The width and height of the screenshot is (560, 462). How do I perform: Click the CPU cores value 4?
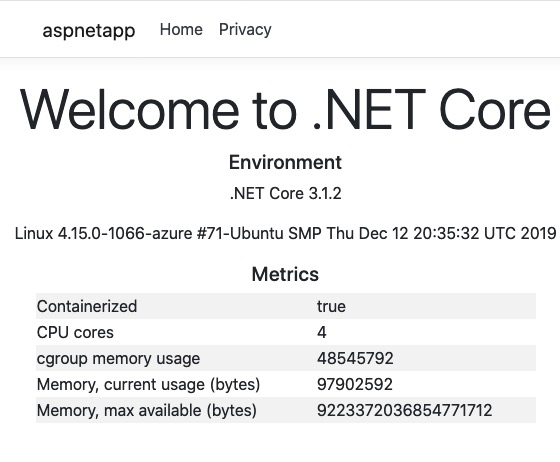coord(321,332)
